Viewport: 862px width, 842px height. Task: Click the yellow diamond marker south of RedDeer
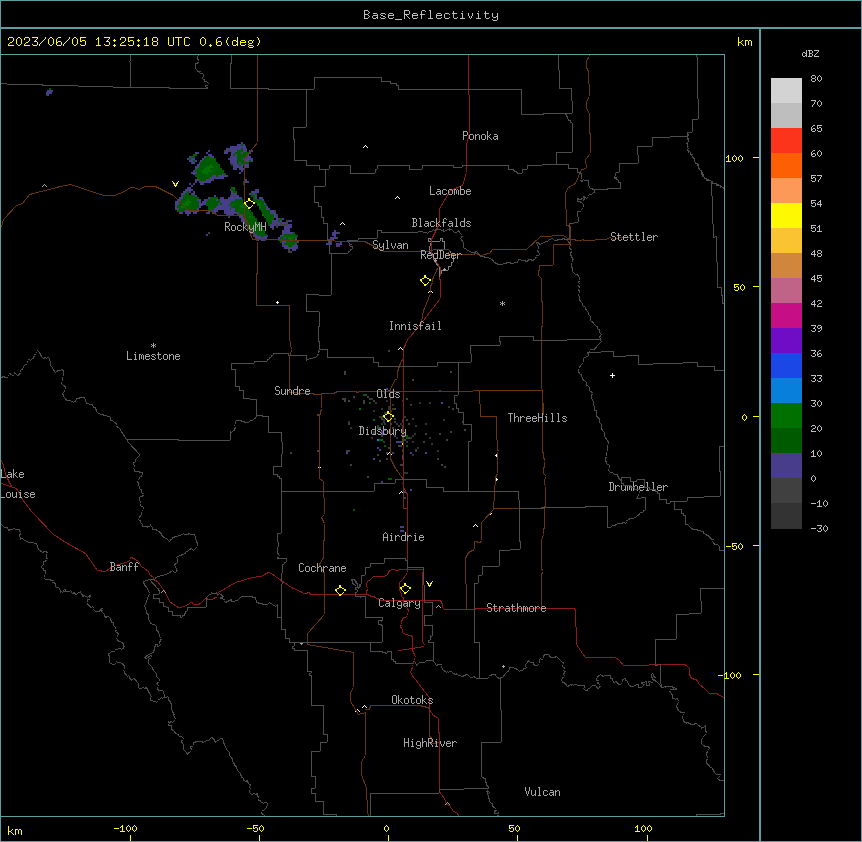pyautogui.click(x=426, y=281)
